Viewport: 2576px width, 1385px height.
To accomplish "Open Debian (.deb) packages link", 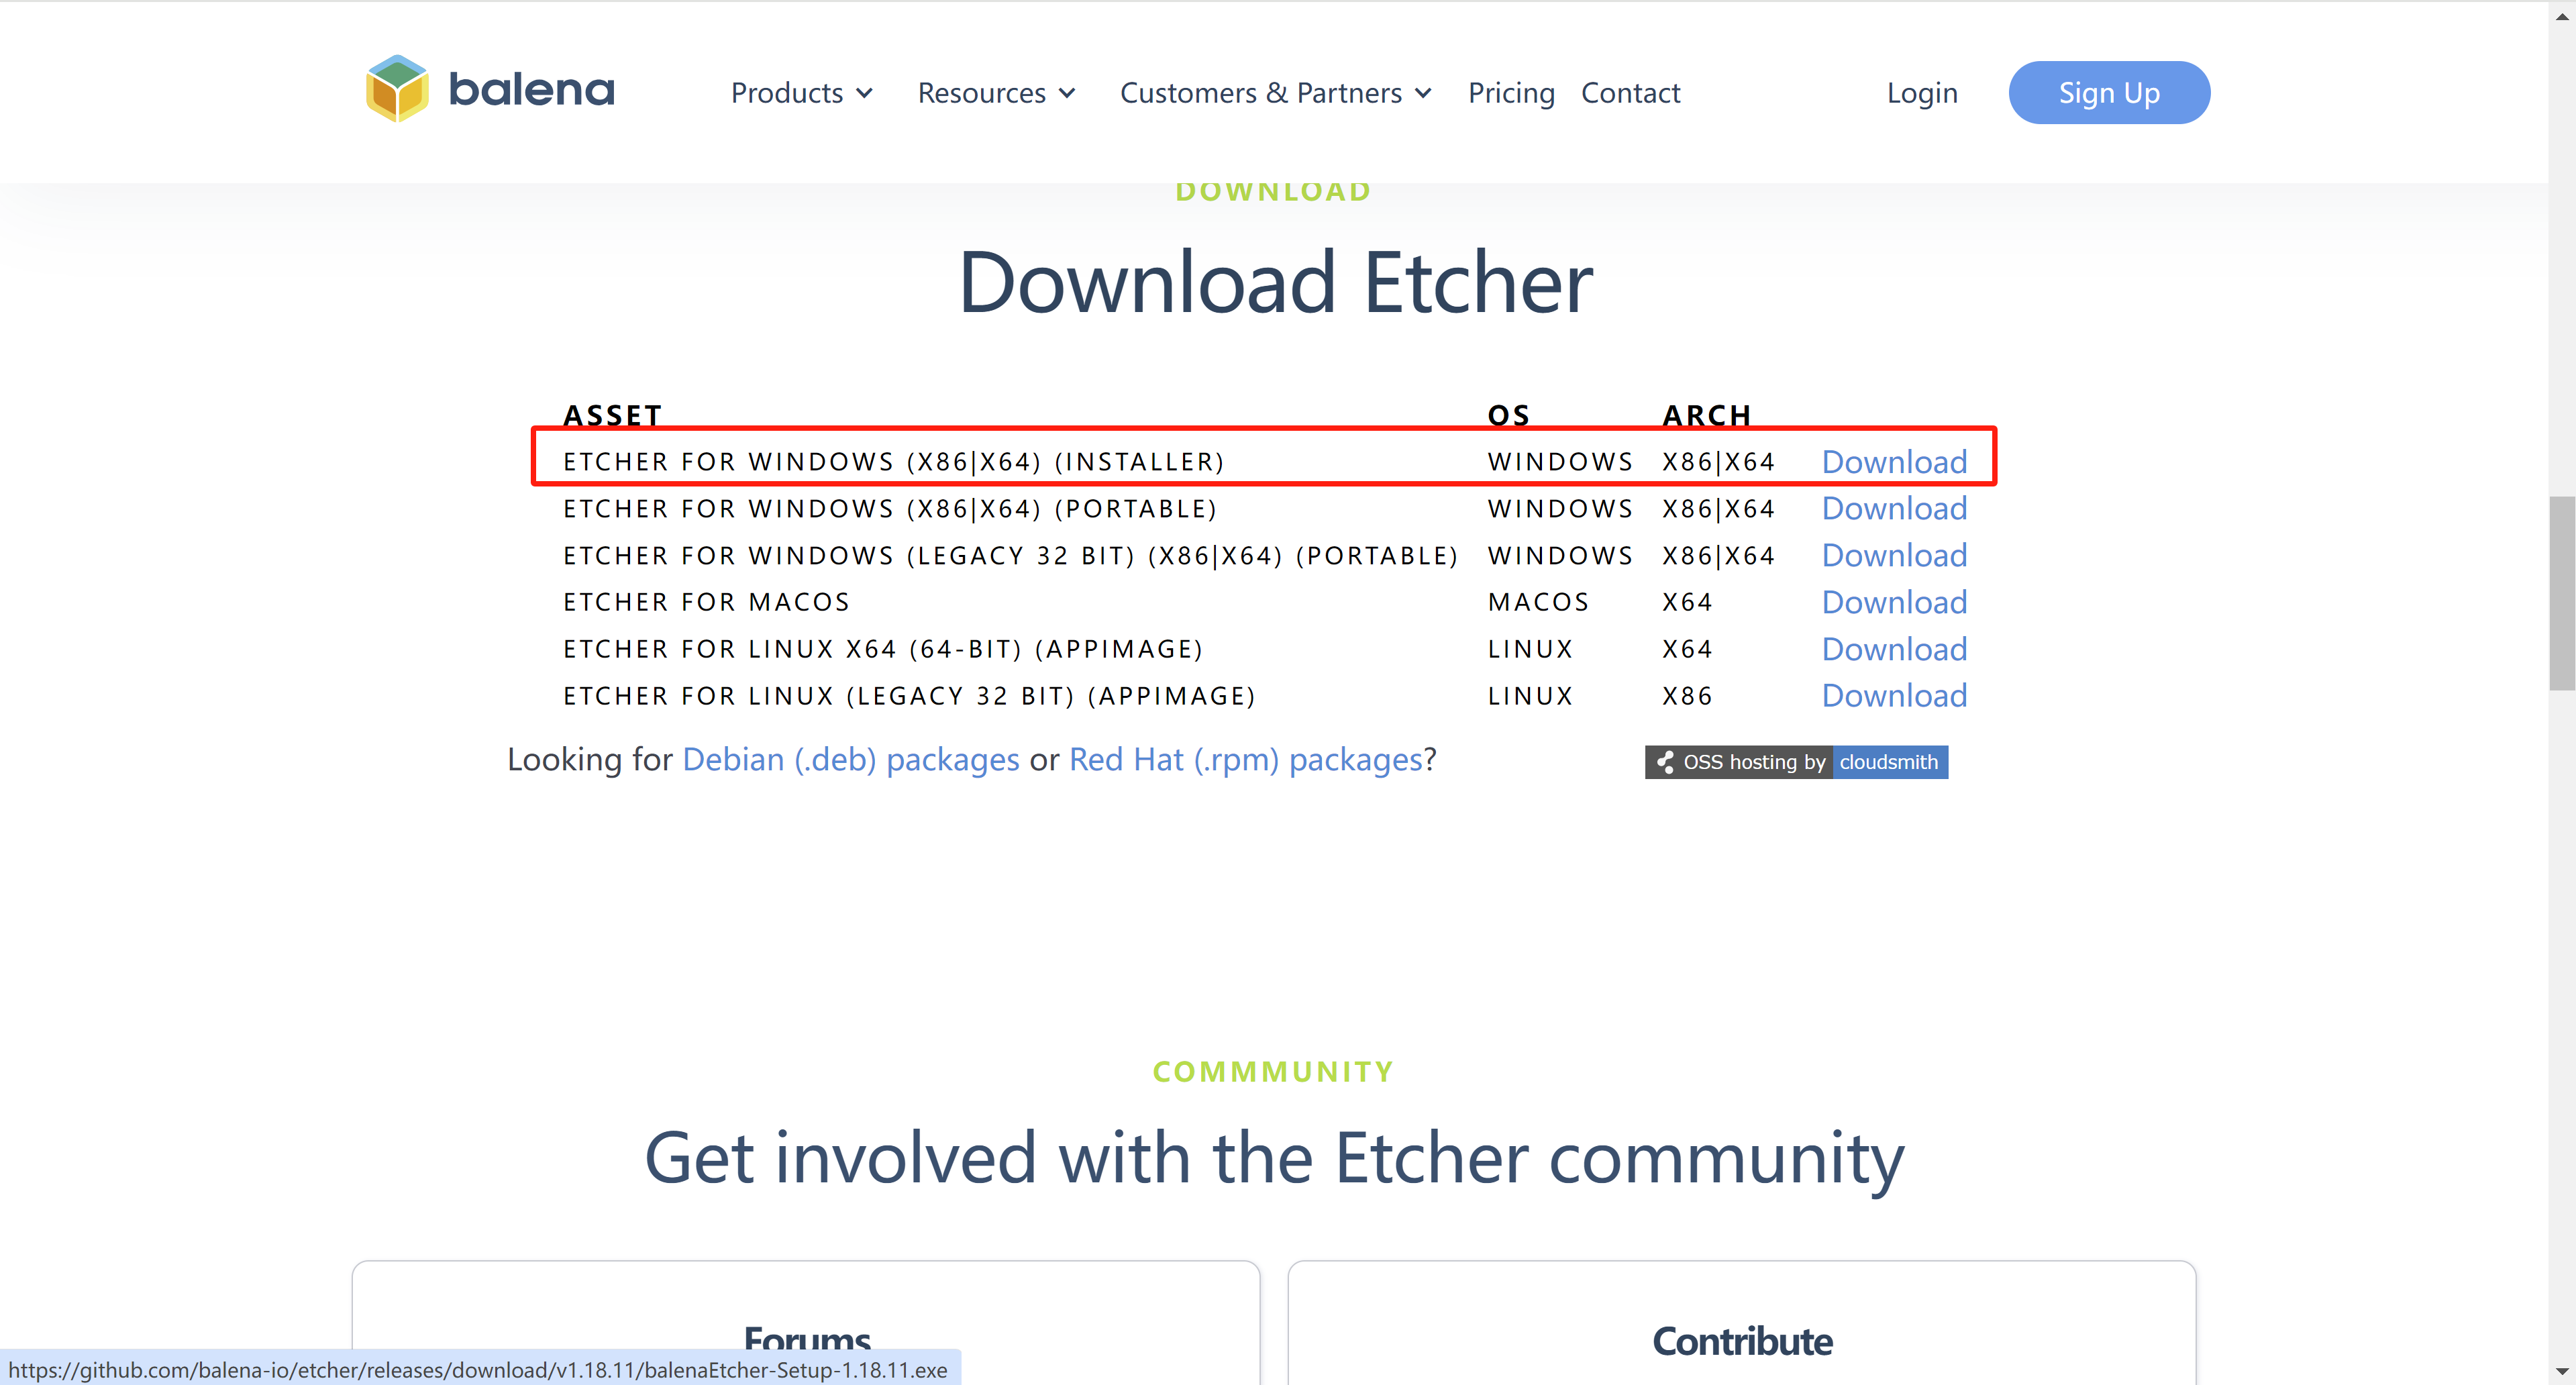I will [851, 760].
